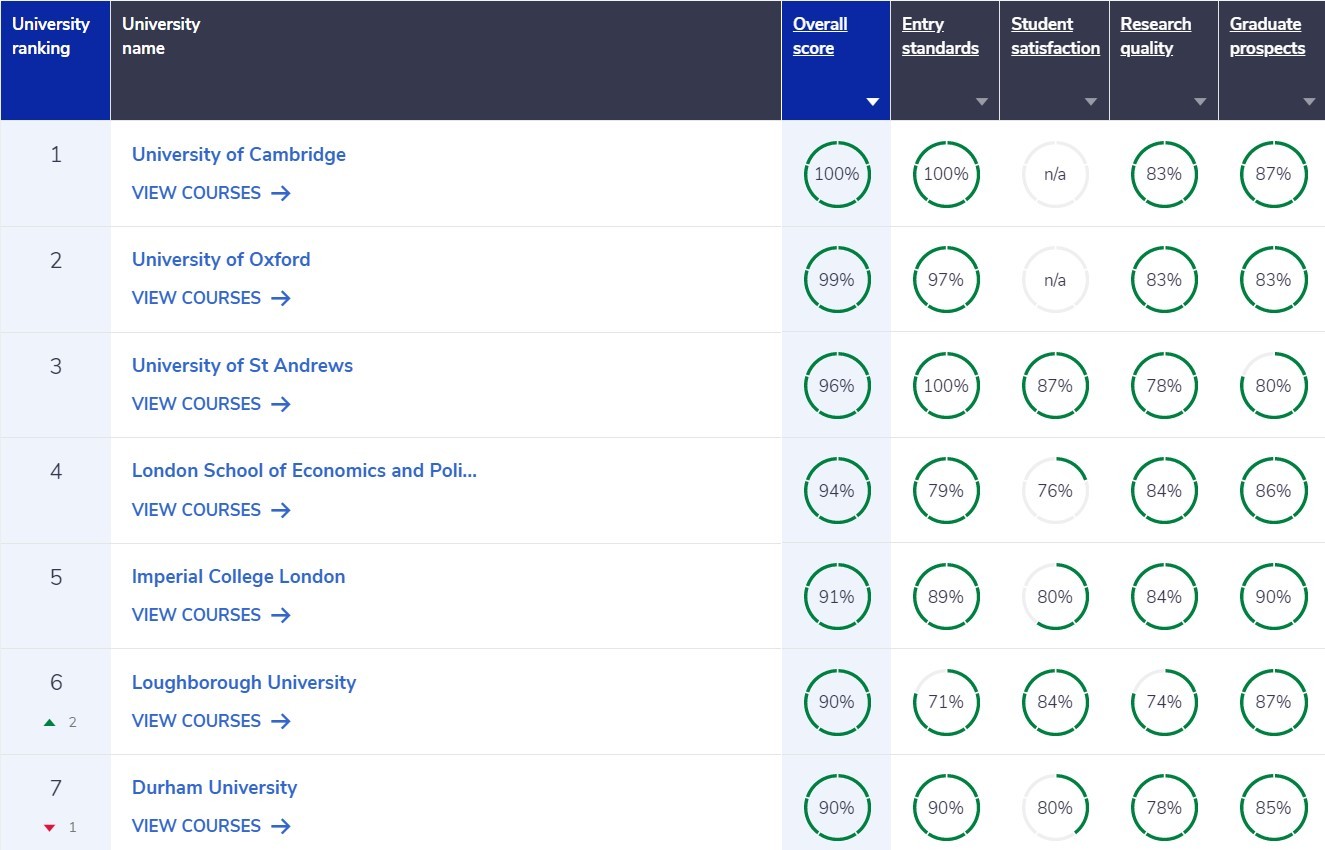This screenshot has width=1325, height=850.
Task: Click LSE 94% overall score circle
Action: [x=837, y=491]
